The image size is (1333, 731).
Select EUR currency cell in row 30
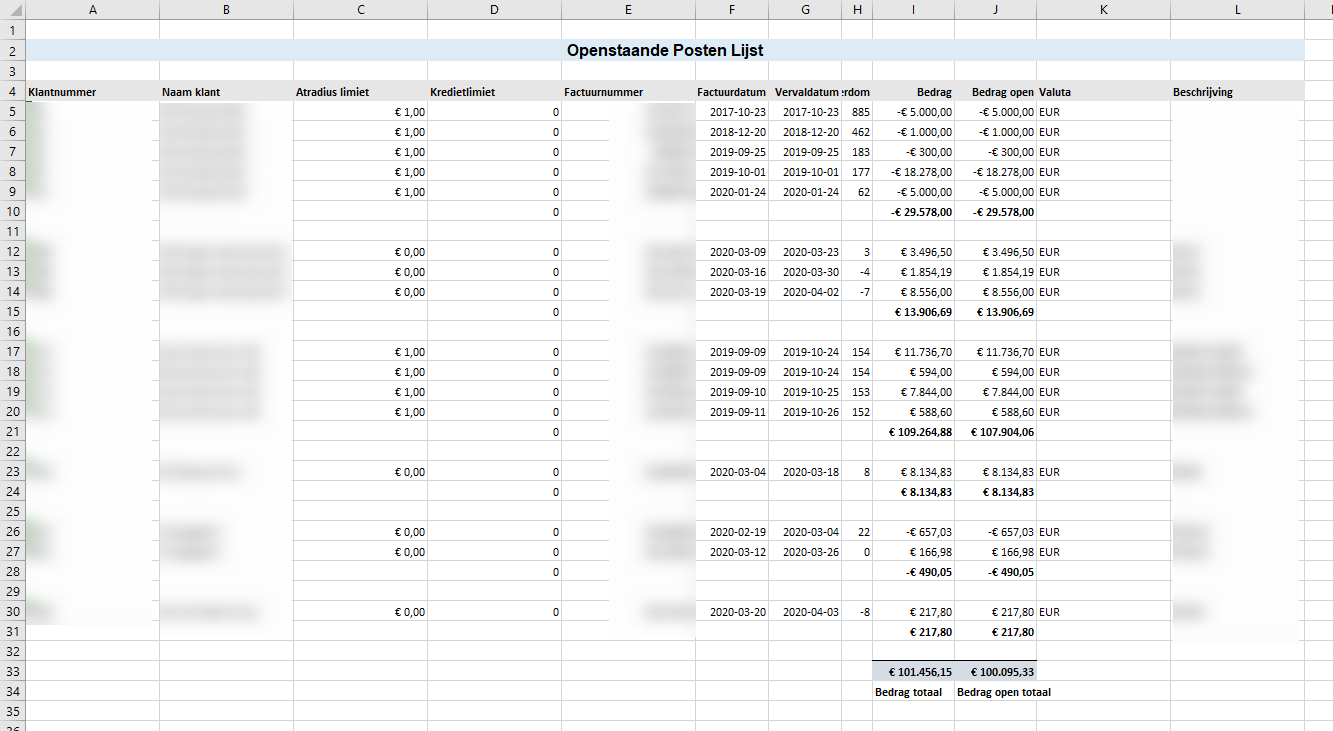pyautogui.click(x=1104, y=611)
